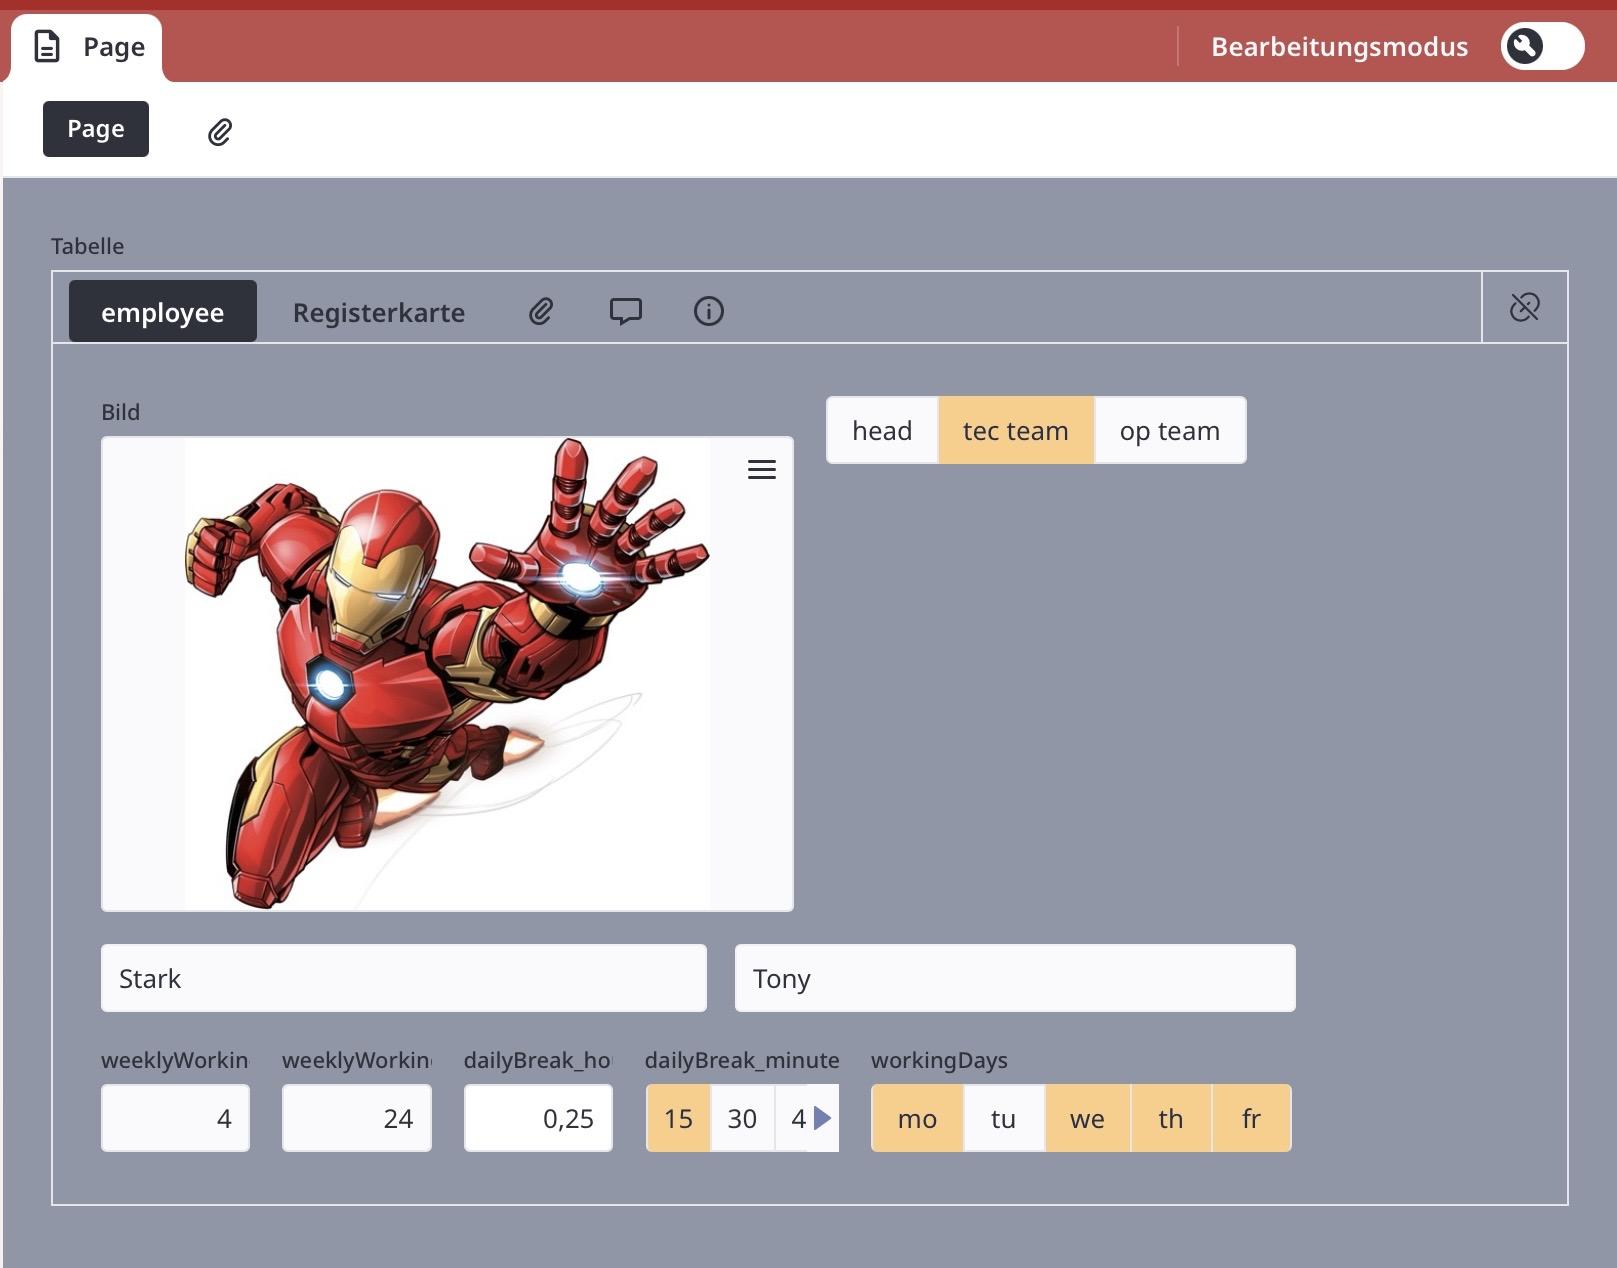1617x1268 pixels.
Task: Click the Stark last name field
Action: [403, 978]
